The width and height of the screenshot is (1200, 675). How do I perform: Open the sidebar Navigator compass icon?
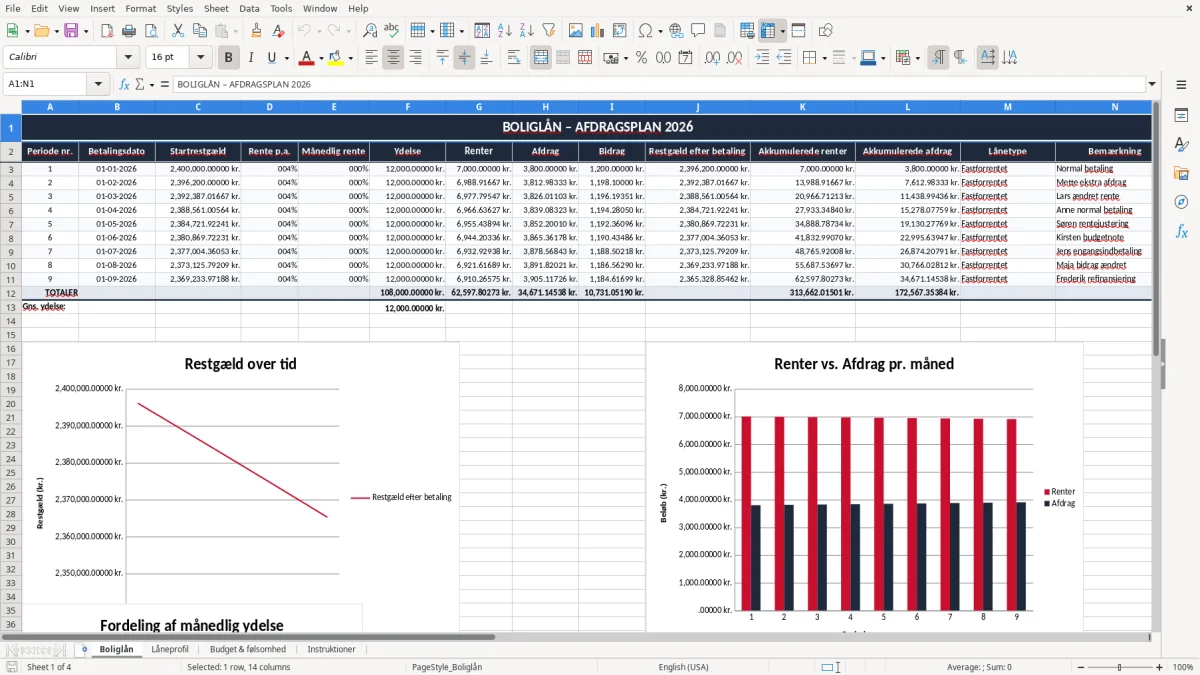(1181, 202)
